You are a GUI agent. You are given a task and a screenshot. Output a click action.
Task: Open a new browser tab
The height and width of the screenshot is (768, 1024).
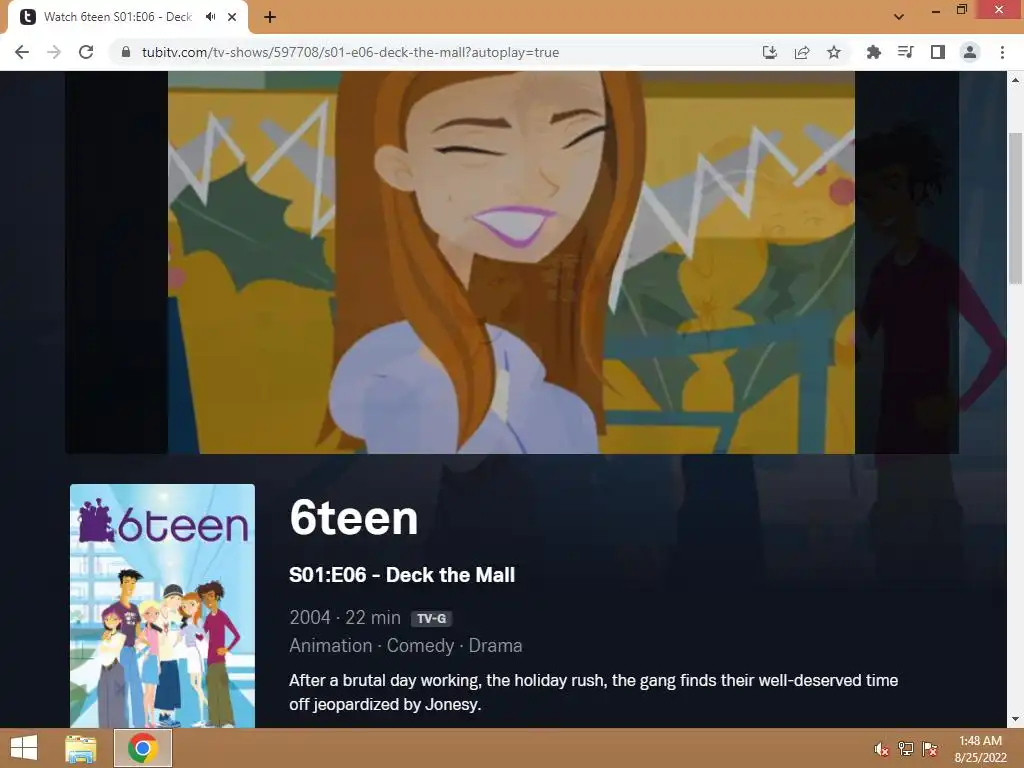[270, 17]
